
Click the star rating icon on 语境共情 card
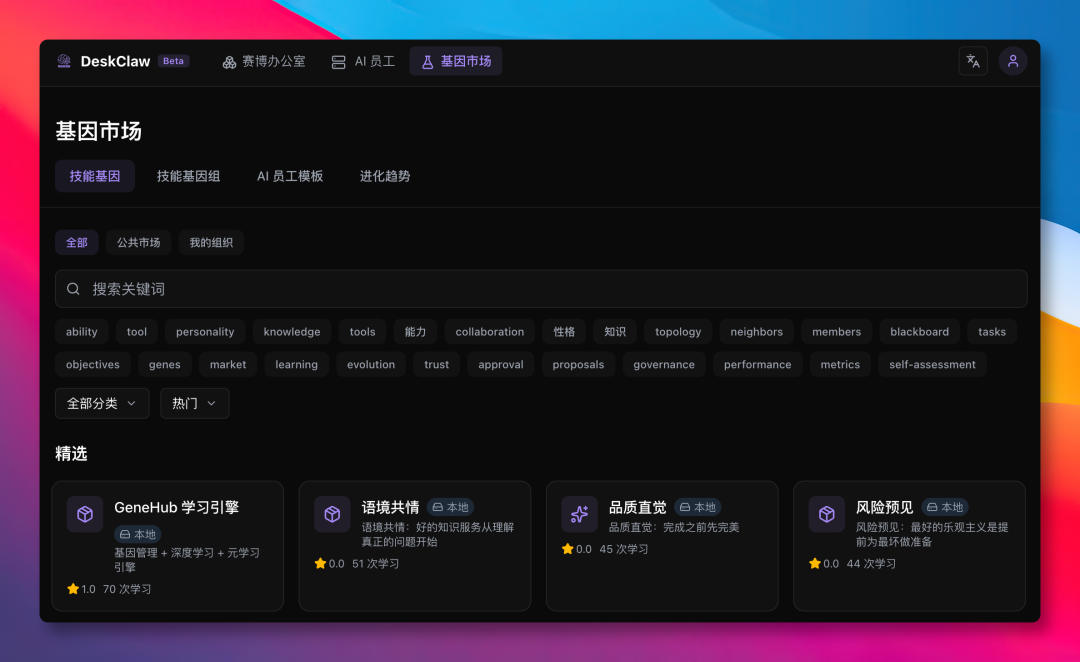(x=320, y=563)
